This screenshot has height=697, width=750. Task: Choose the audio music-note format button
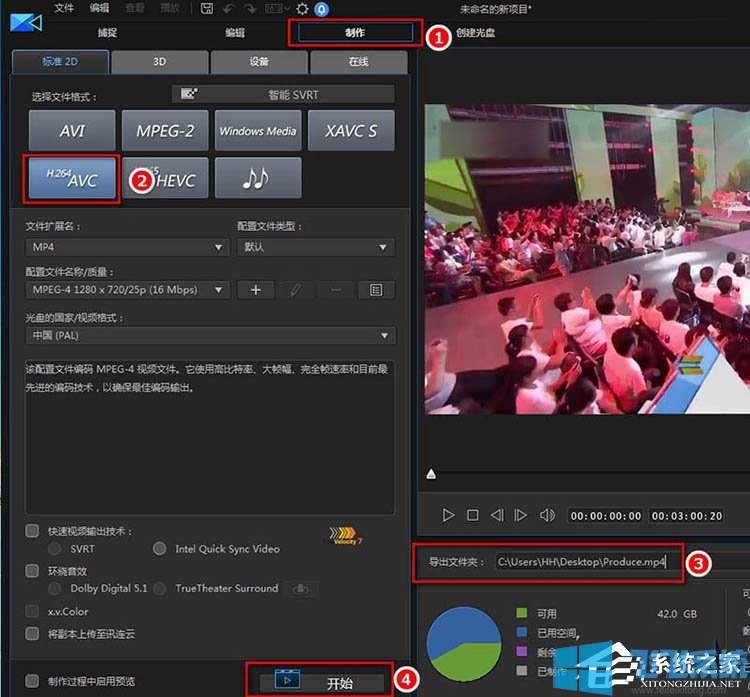coord(258,178)
